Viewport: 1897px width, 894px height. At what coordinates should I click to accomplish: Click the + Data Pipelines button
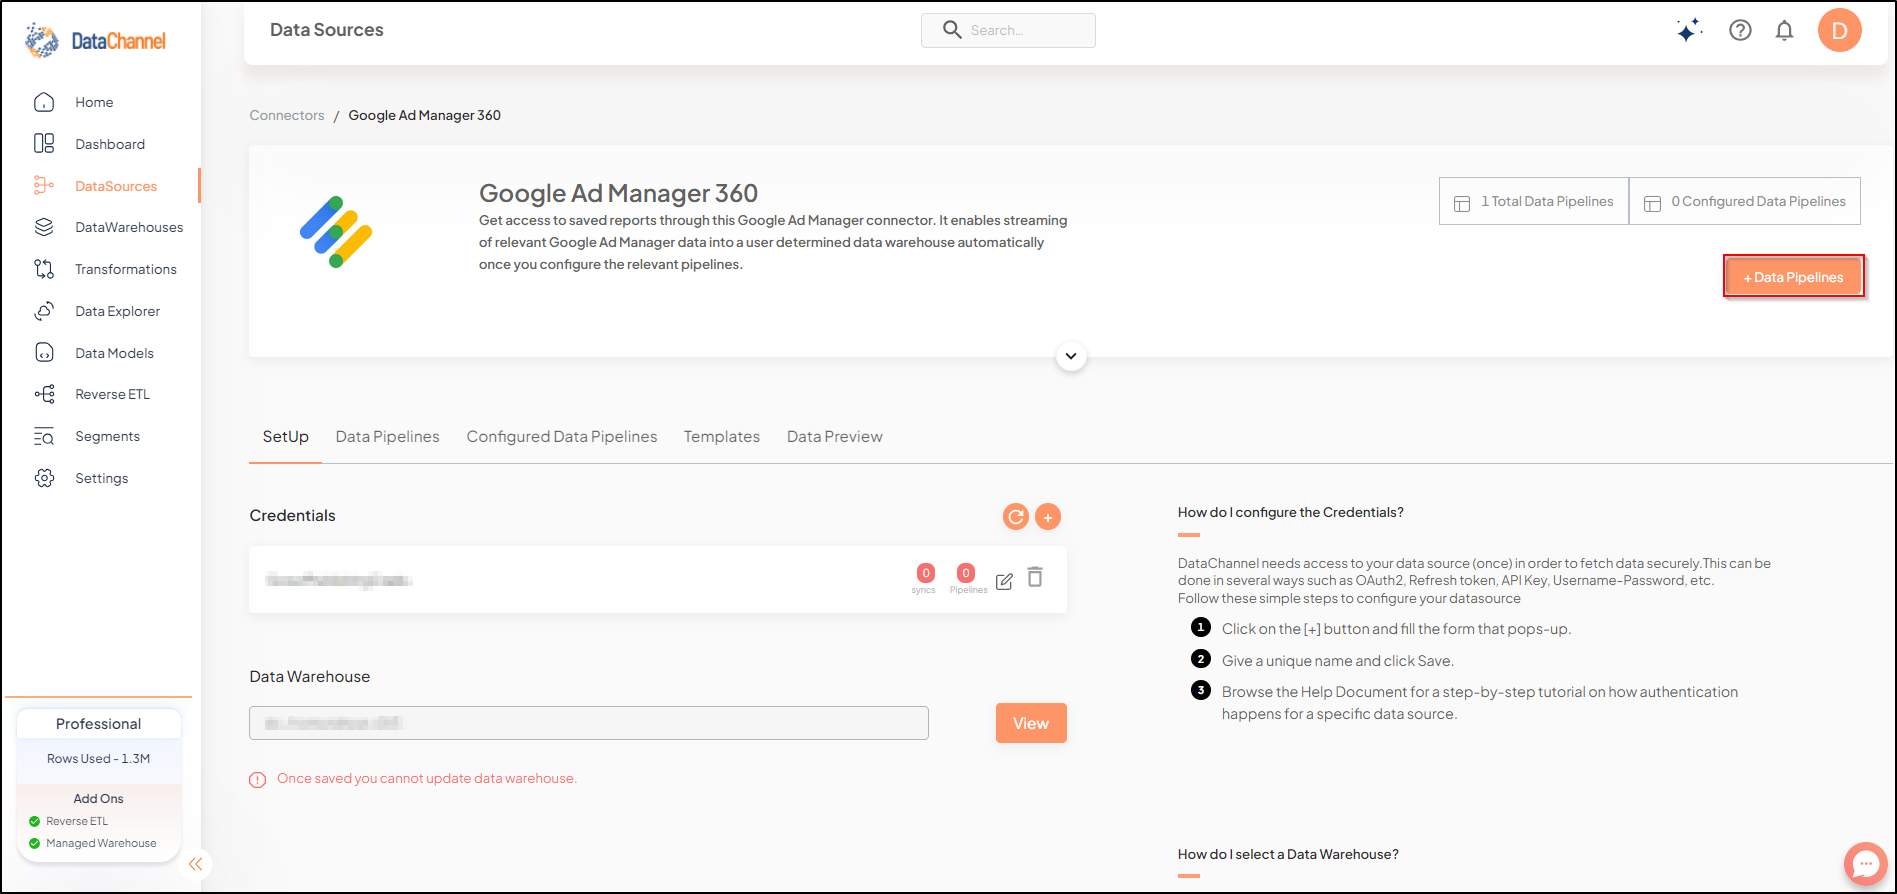1793,277
